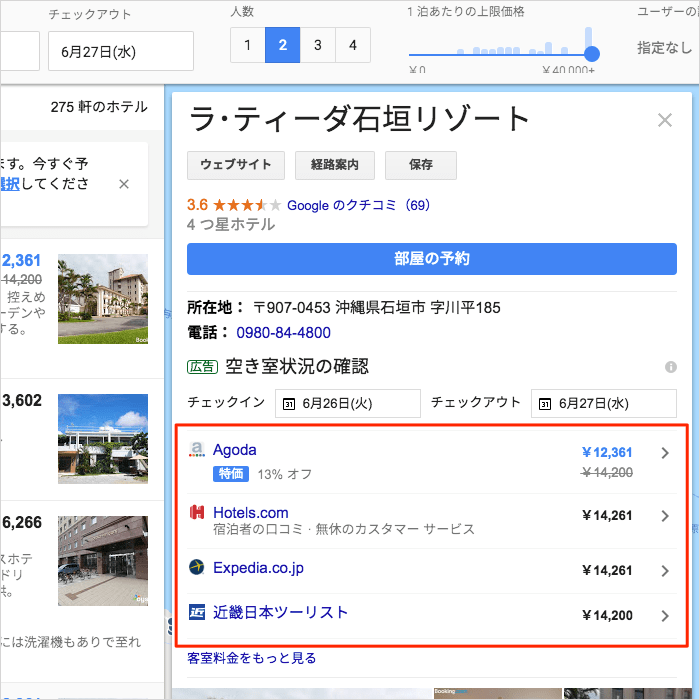The width and height of the screenshot is (700, 700).
Task: Click the 保存 save button
Action: tap(421, 165)
